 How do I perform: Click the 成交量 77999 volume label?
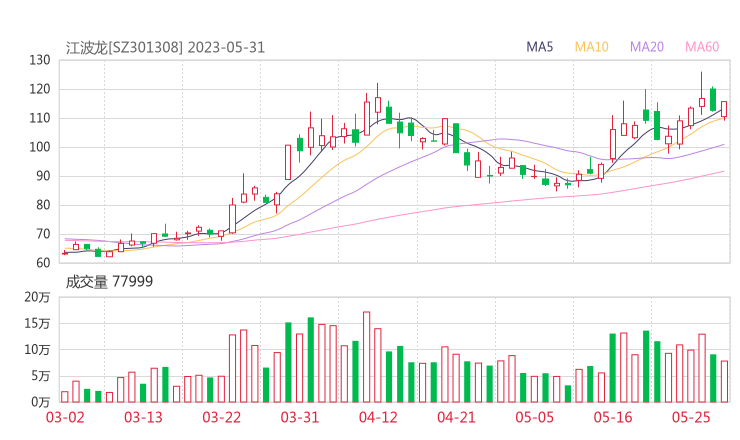[109, 282]
